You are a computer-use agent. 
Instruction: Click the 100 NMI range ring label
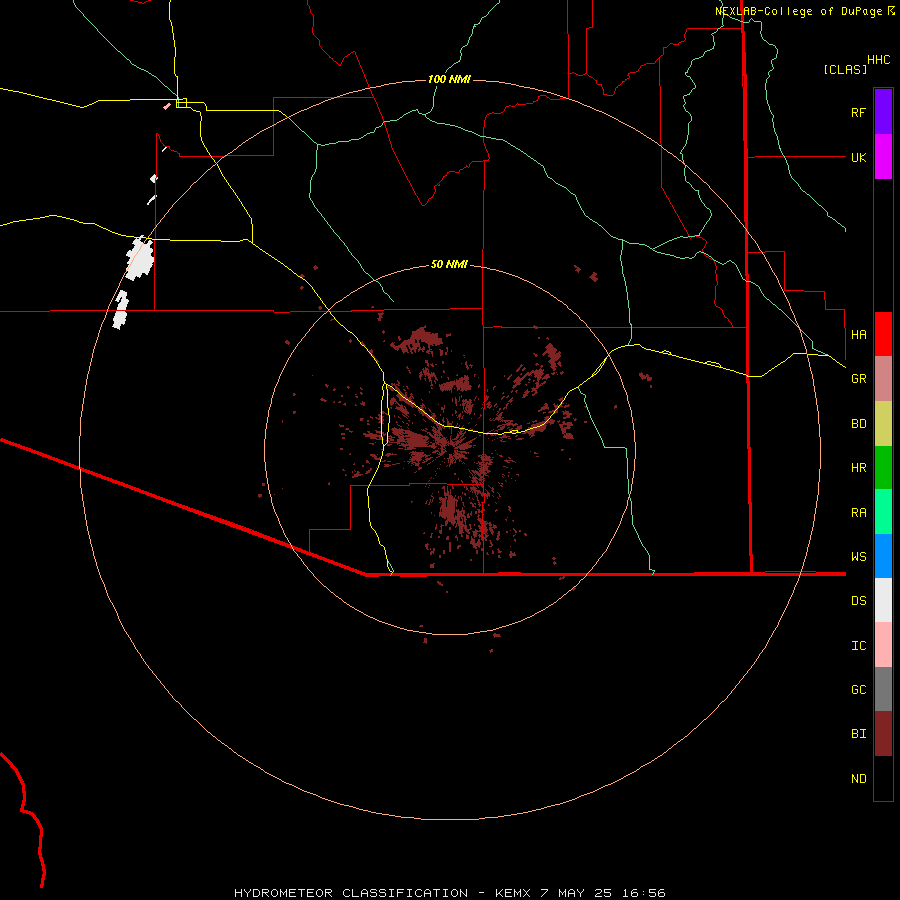click(449, 79)
